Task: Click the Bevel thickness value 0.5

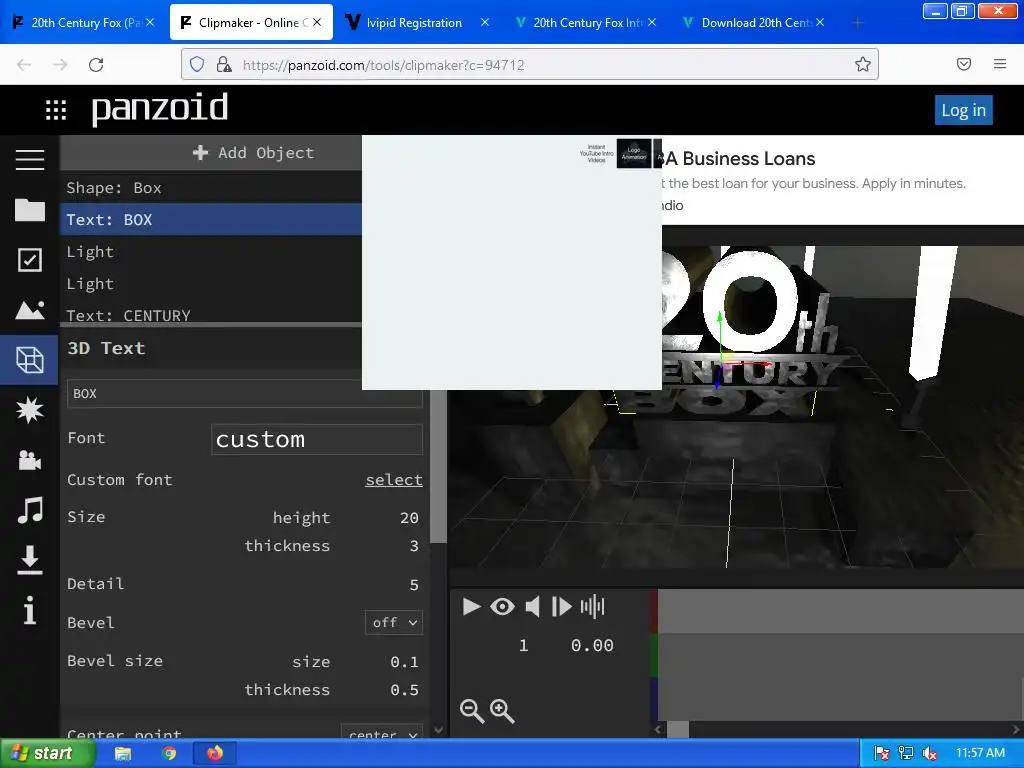Action: pyautogui.click(x=404, y=690)
